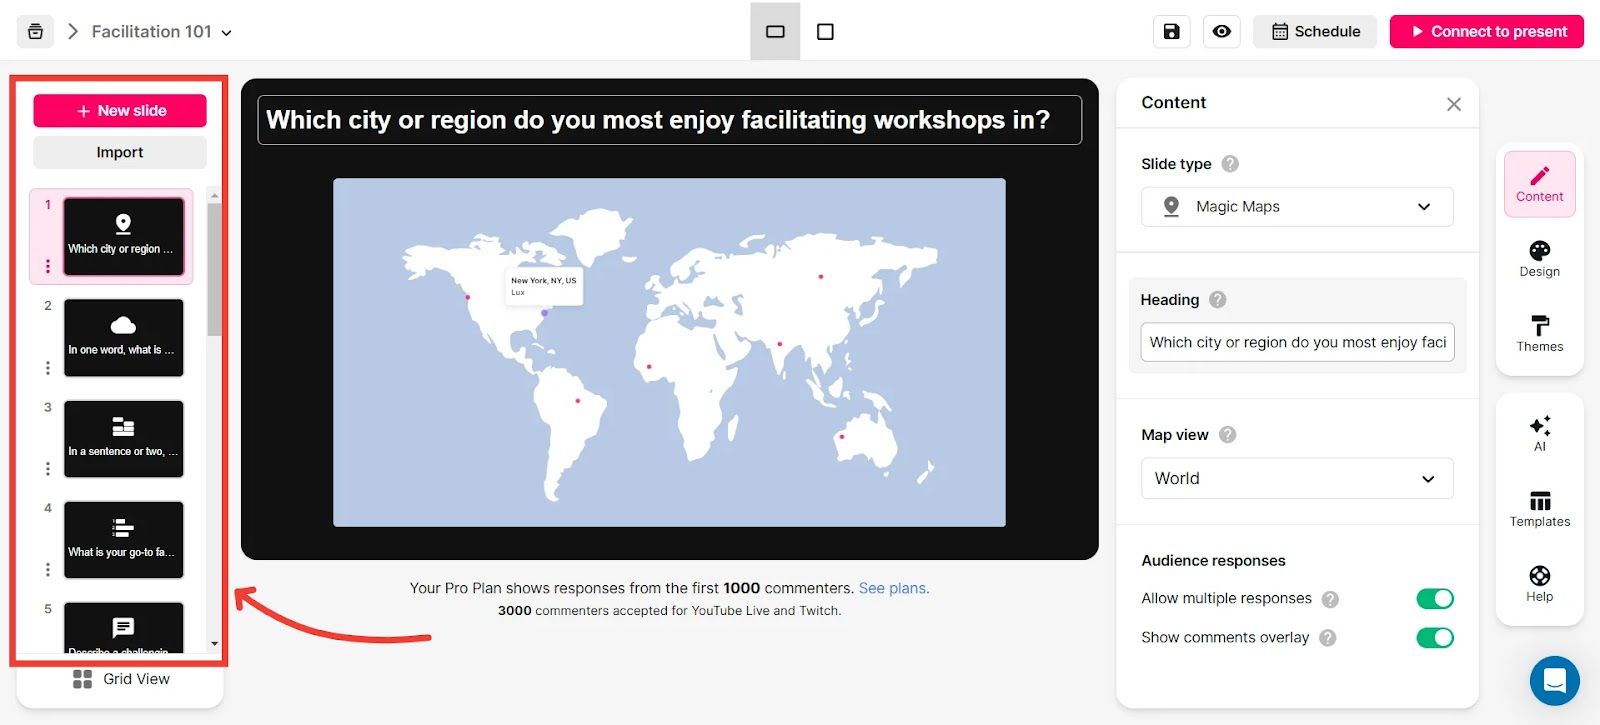Screen dimensions: 1600x725
Task: Open the Magic Maps slide type dropdown
Action: pyautogui.click(x=1296, y=207)
